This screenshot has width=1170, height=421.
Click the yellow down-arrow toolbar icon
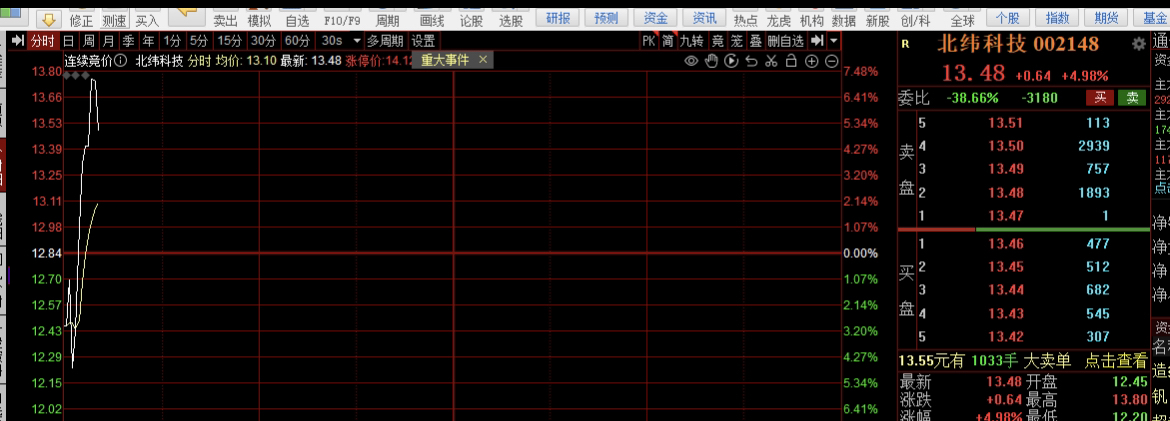click(49, 19)
